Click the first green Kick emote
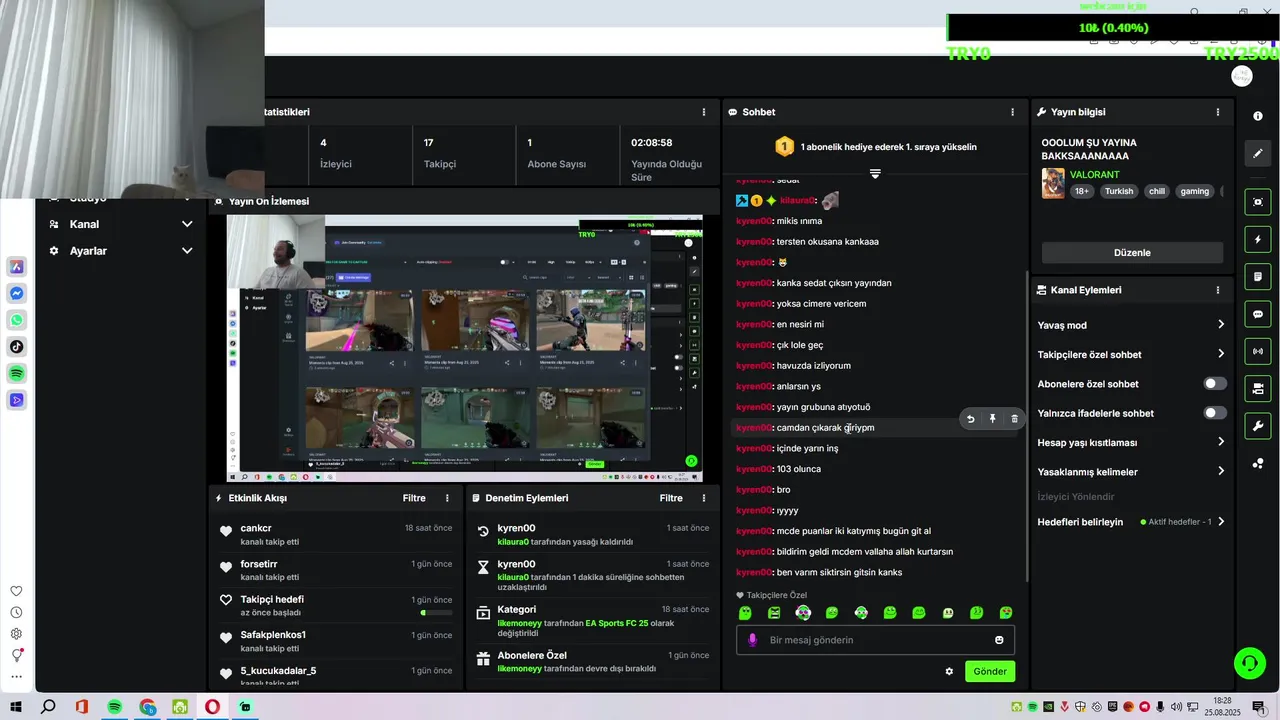Viewport: 1280px width, 720px height. pos(745,613)
